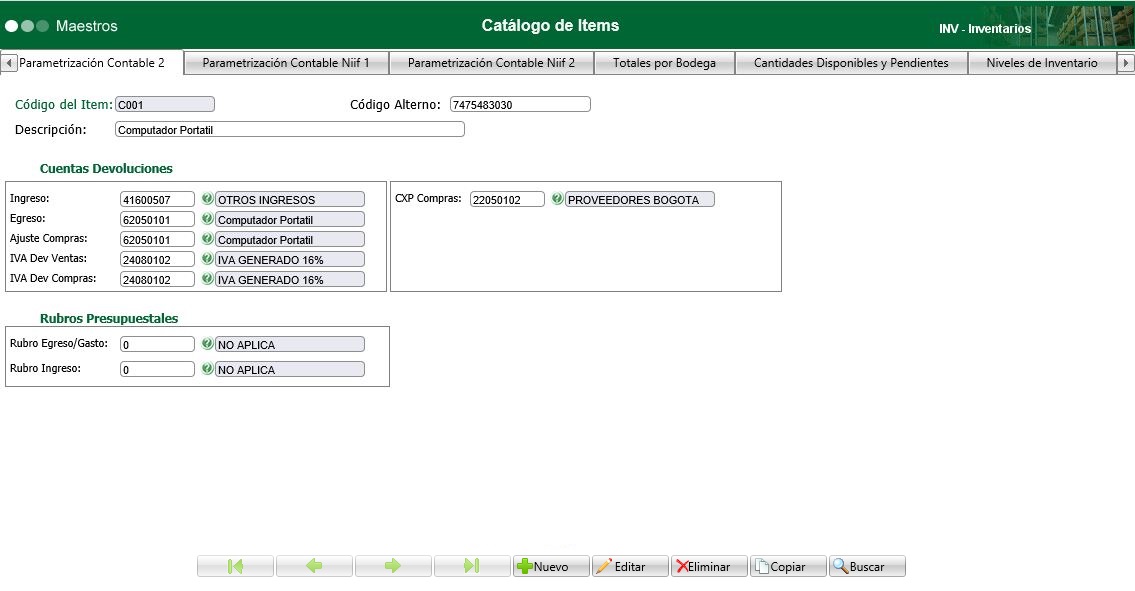Switch to Parametrización Contable Niif 1 tab

[x=286, y=63]
